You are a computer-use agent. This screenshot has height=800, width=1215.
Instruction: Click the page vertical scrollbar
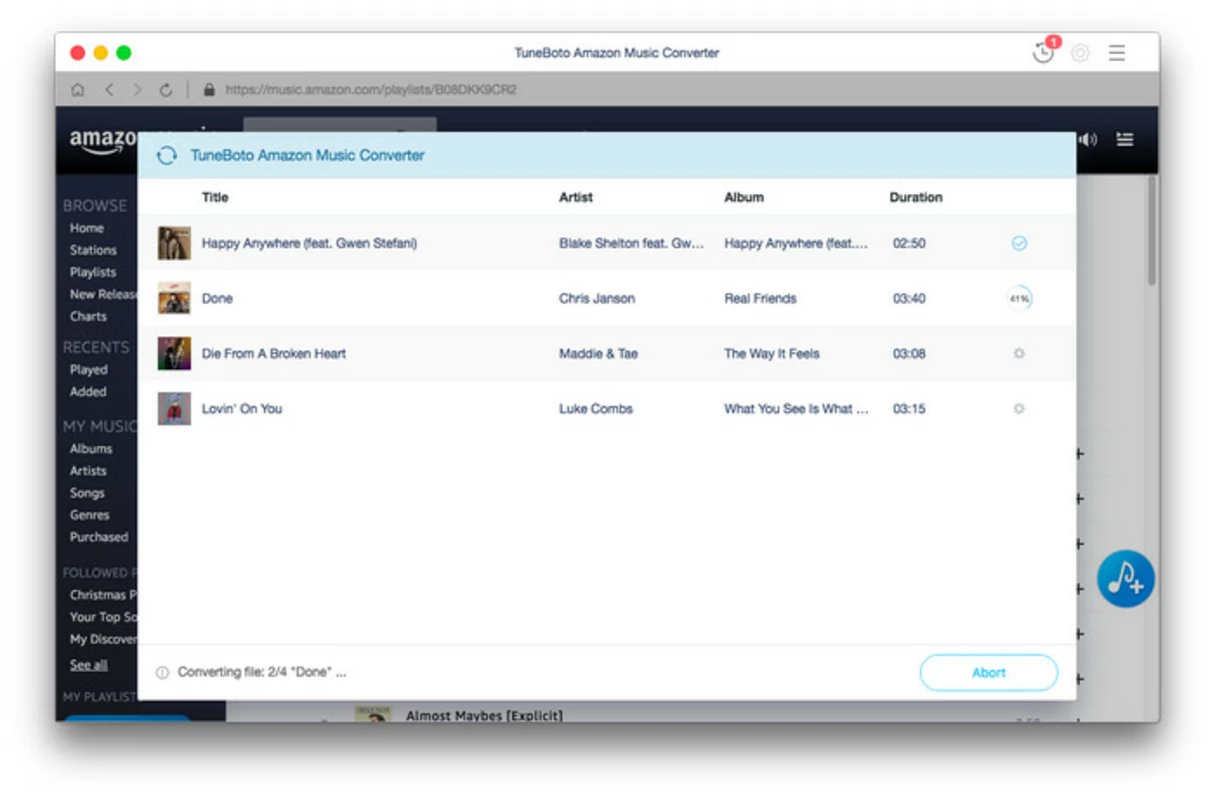tap(1151, 230)
